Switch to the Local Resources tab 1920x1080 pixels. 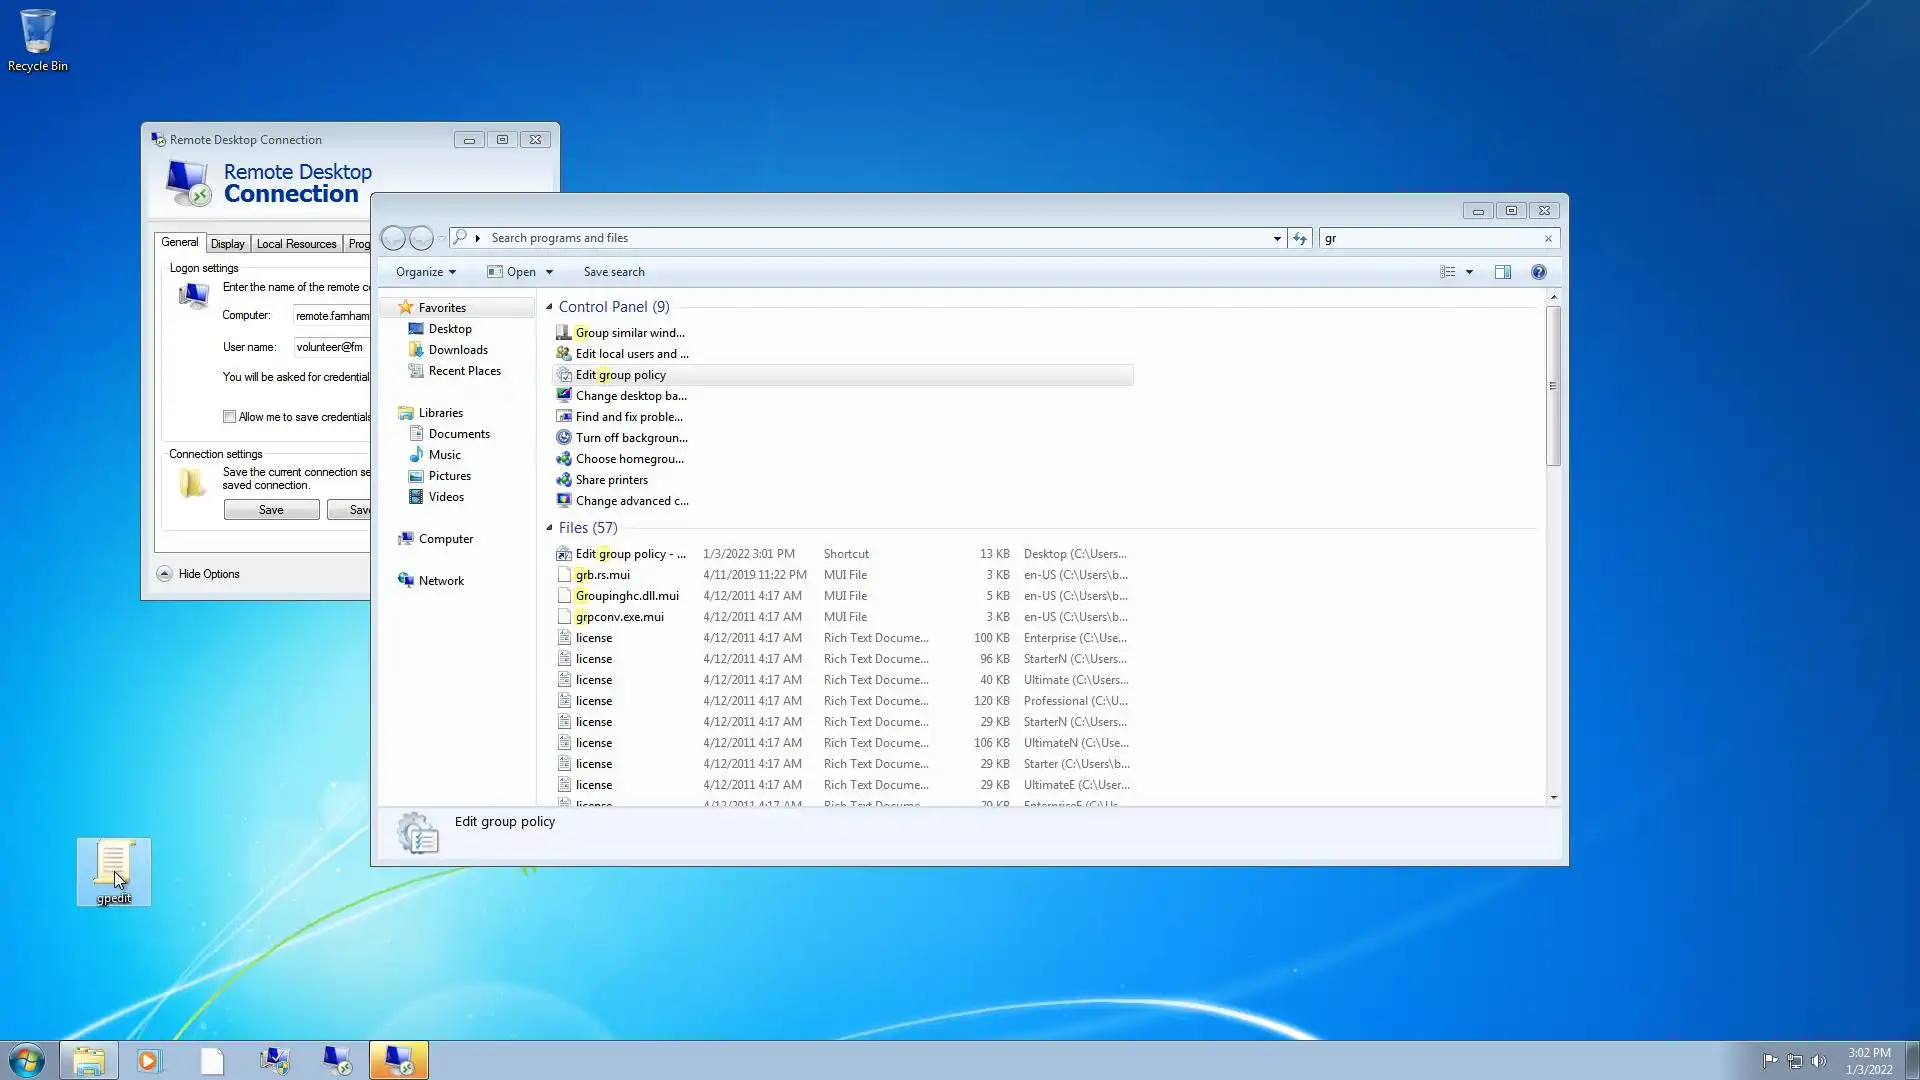296,244
